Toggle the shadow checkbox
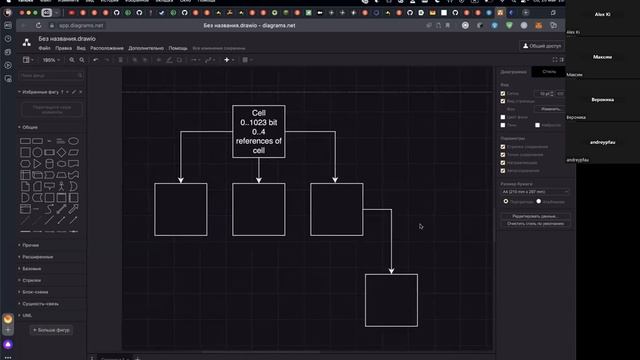Viewport: 640px width, 360px height. (503, 125)
